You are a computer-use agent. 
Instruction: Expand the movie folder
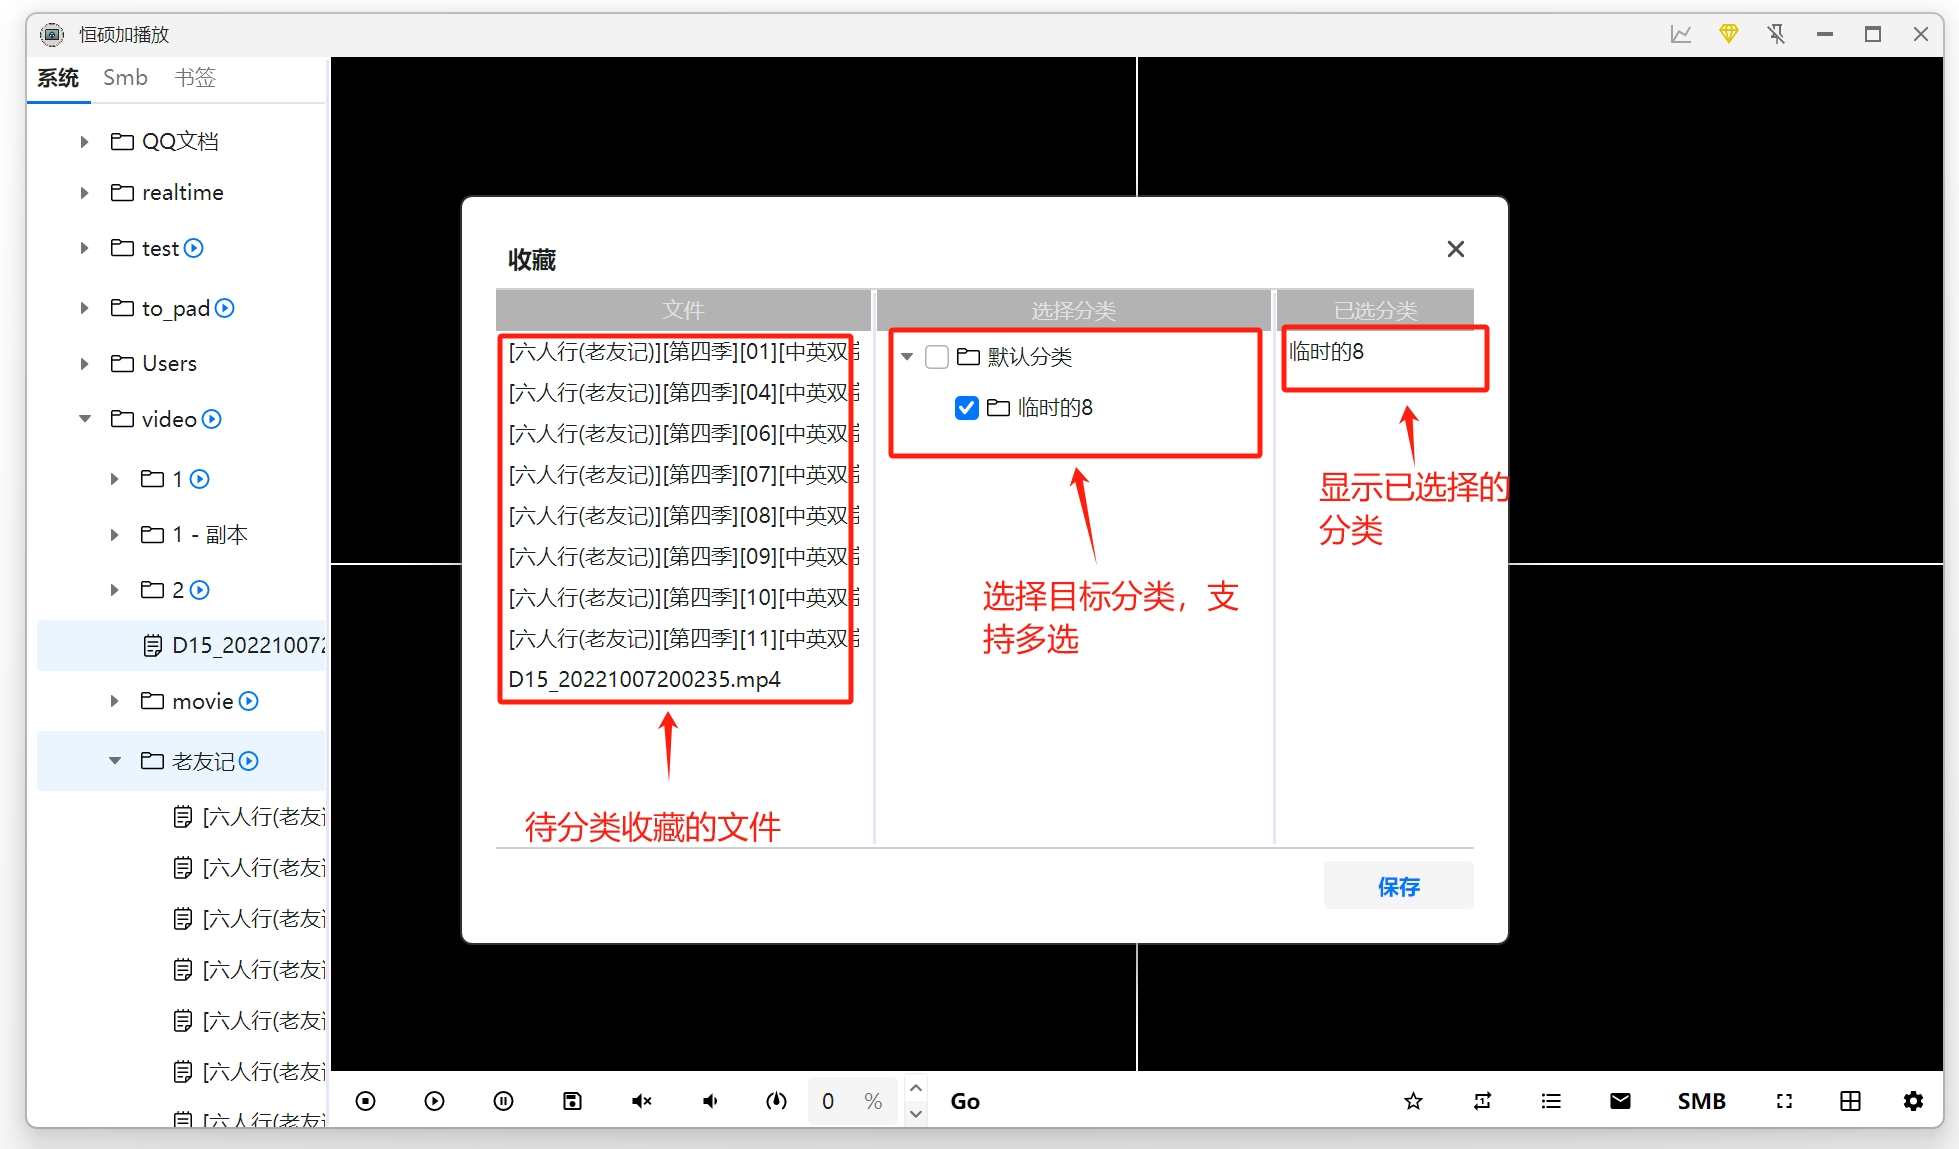(115, 702)
